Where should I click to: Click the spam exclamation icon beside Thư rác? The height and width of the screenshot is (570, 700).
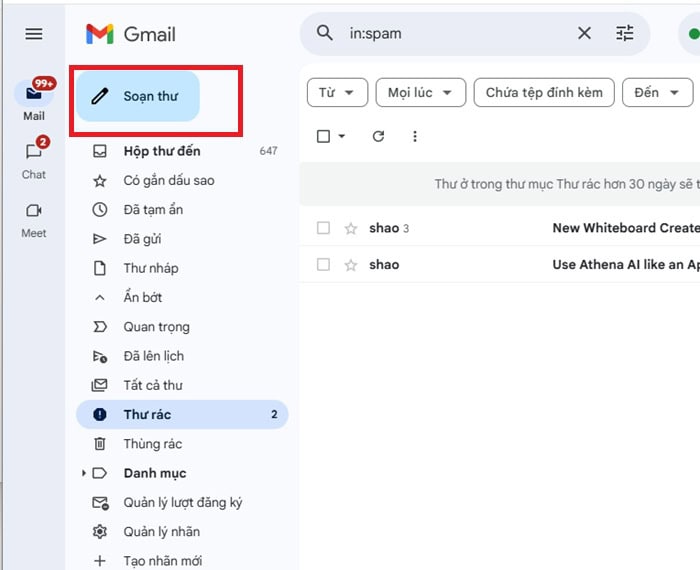click(x=100, y=415)
